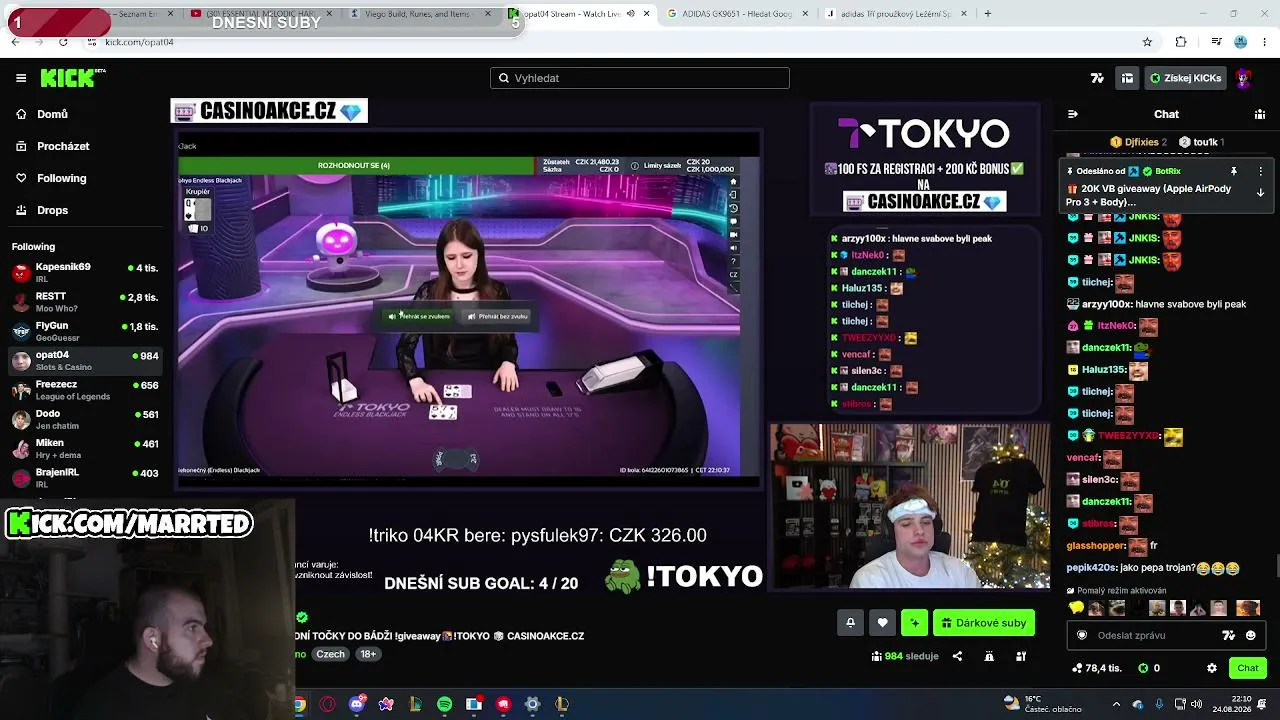Click the 78,4 tis. channel points balance
The image size is (1280, 720).
point(1097,668)
